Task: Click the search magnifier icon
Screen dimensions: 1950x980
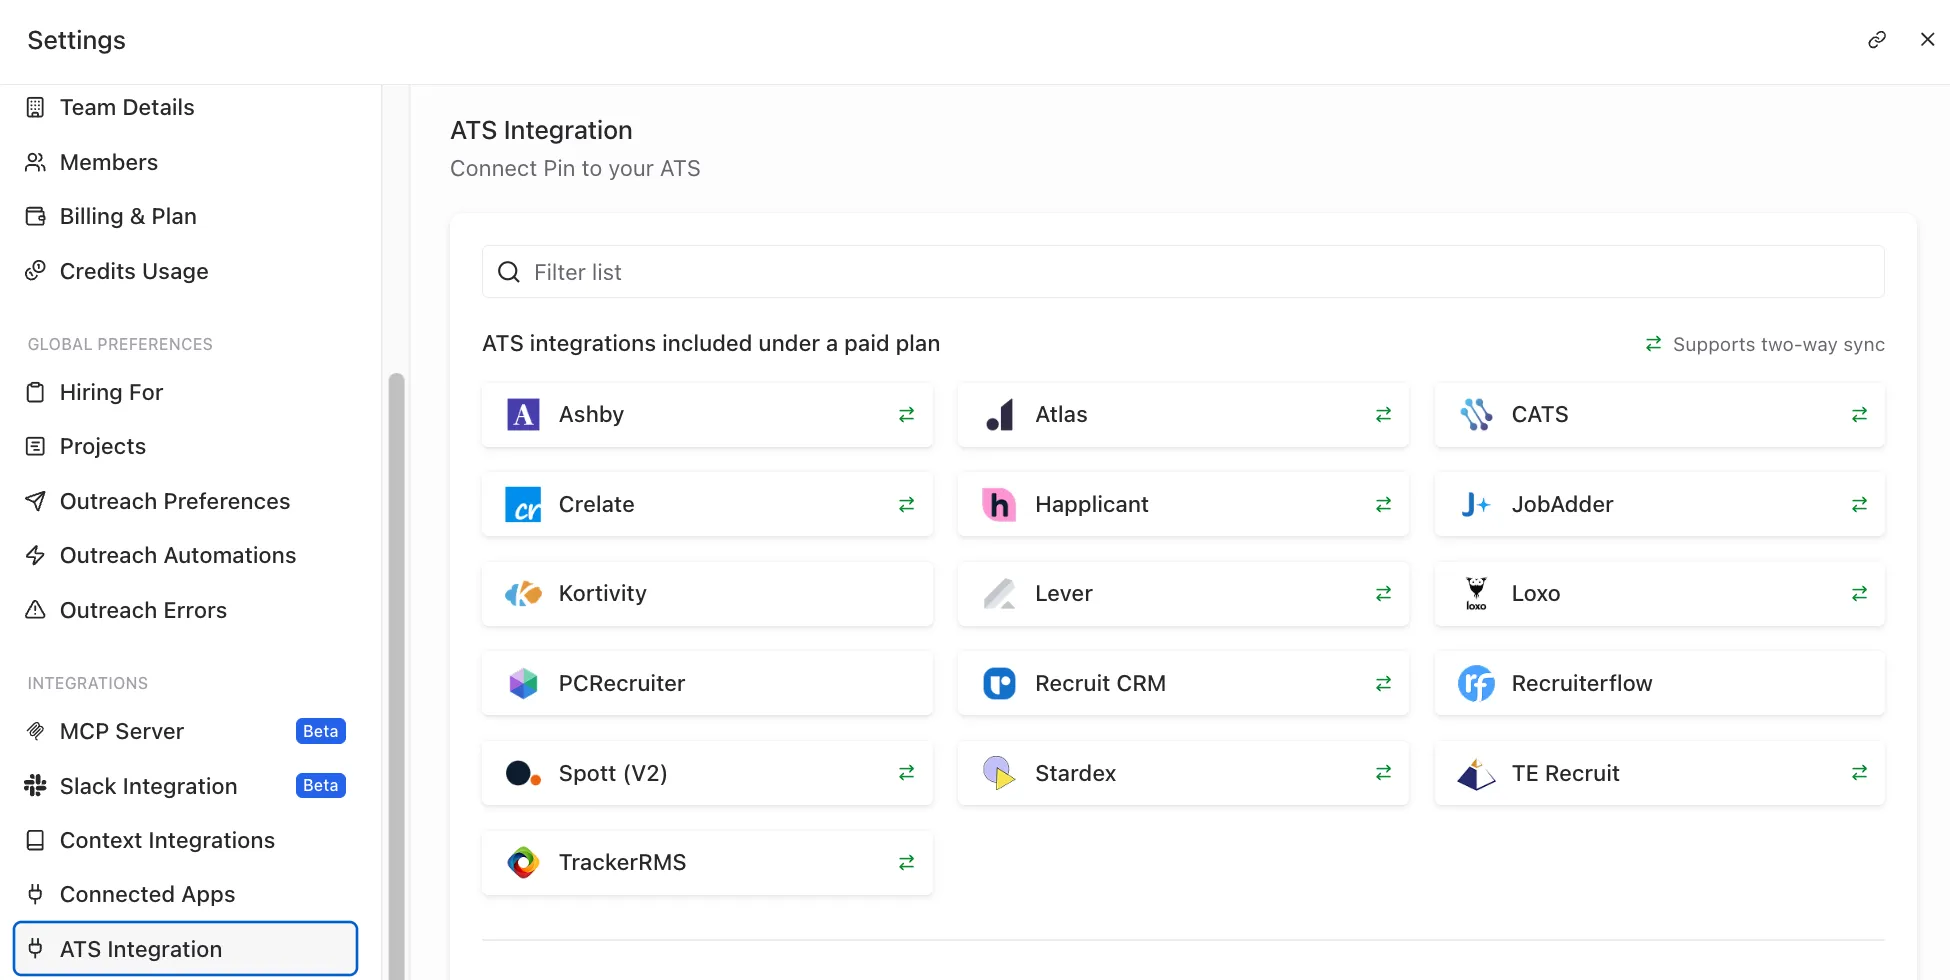Action: (x=509, y=272)
